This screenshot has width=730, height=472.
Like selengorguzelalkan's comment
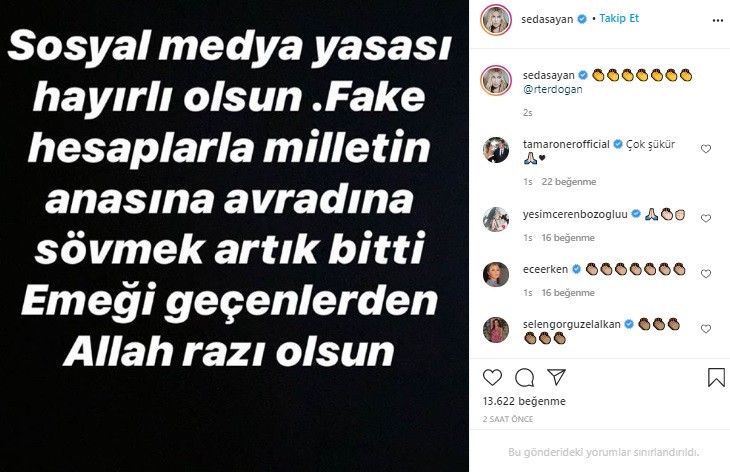coord(706,329)
